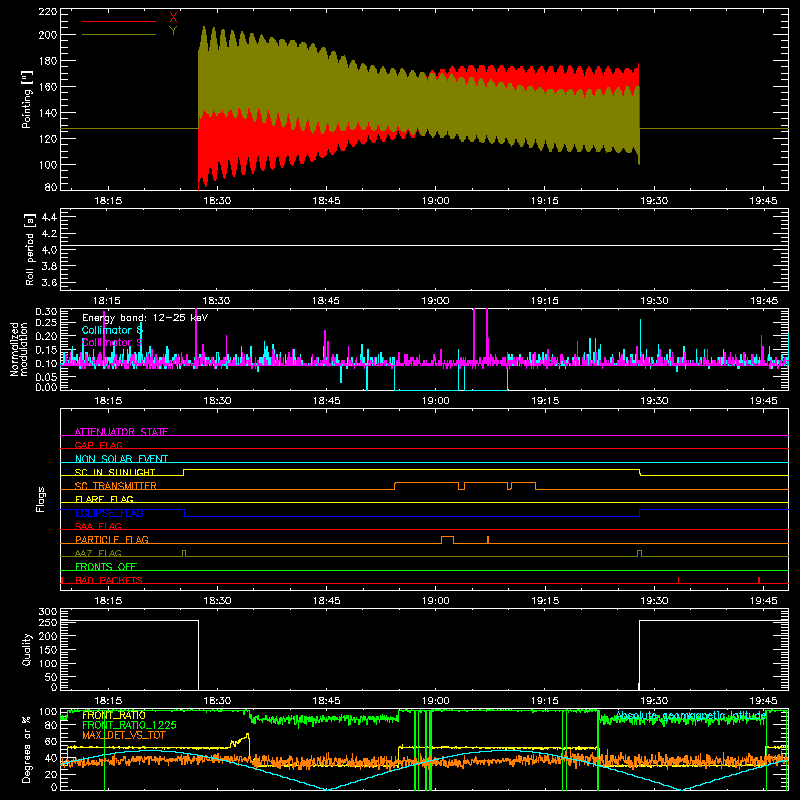Image resolution: width=800 pixels, height=800 pixels.
Task: Click the 60 tick on Degrees axis
Action: (x=51, y=742)
